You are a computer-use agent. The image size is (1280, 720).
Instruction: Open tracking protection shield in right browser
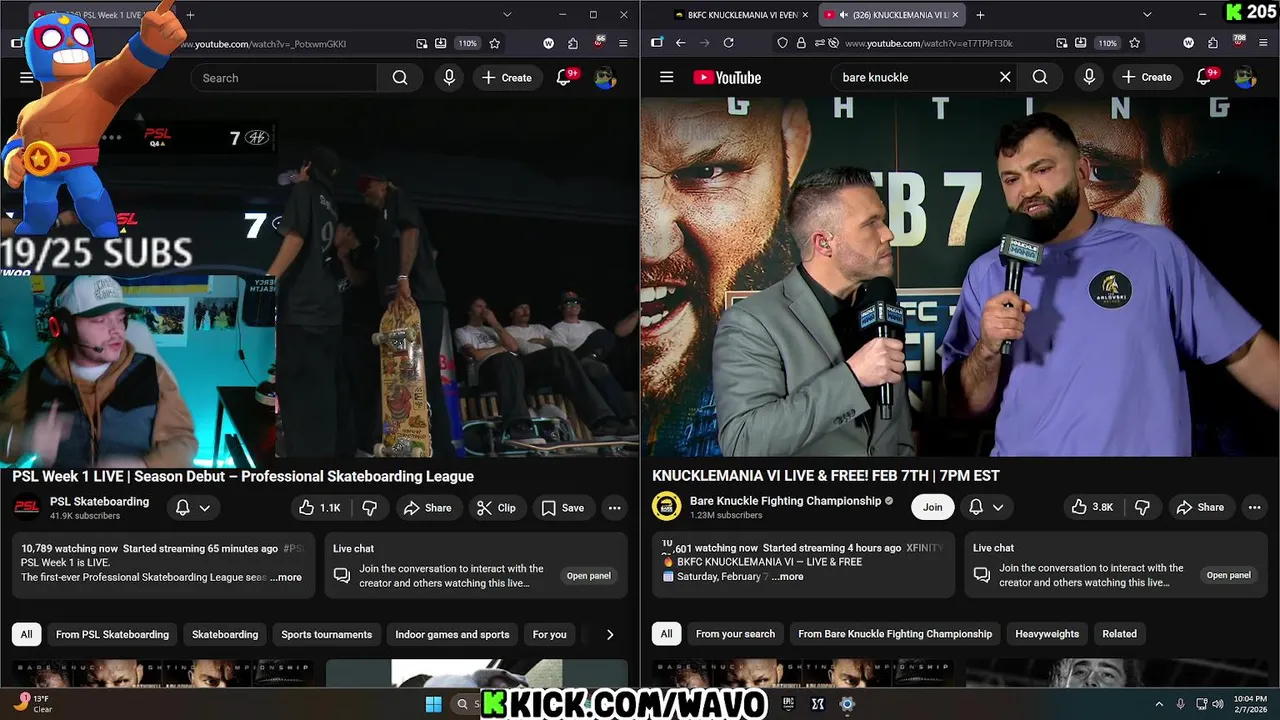point(782,43)
